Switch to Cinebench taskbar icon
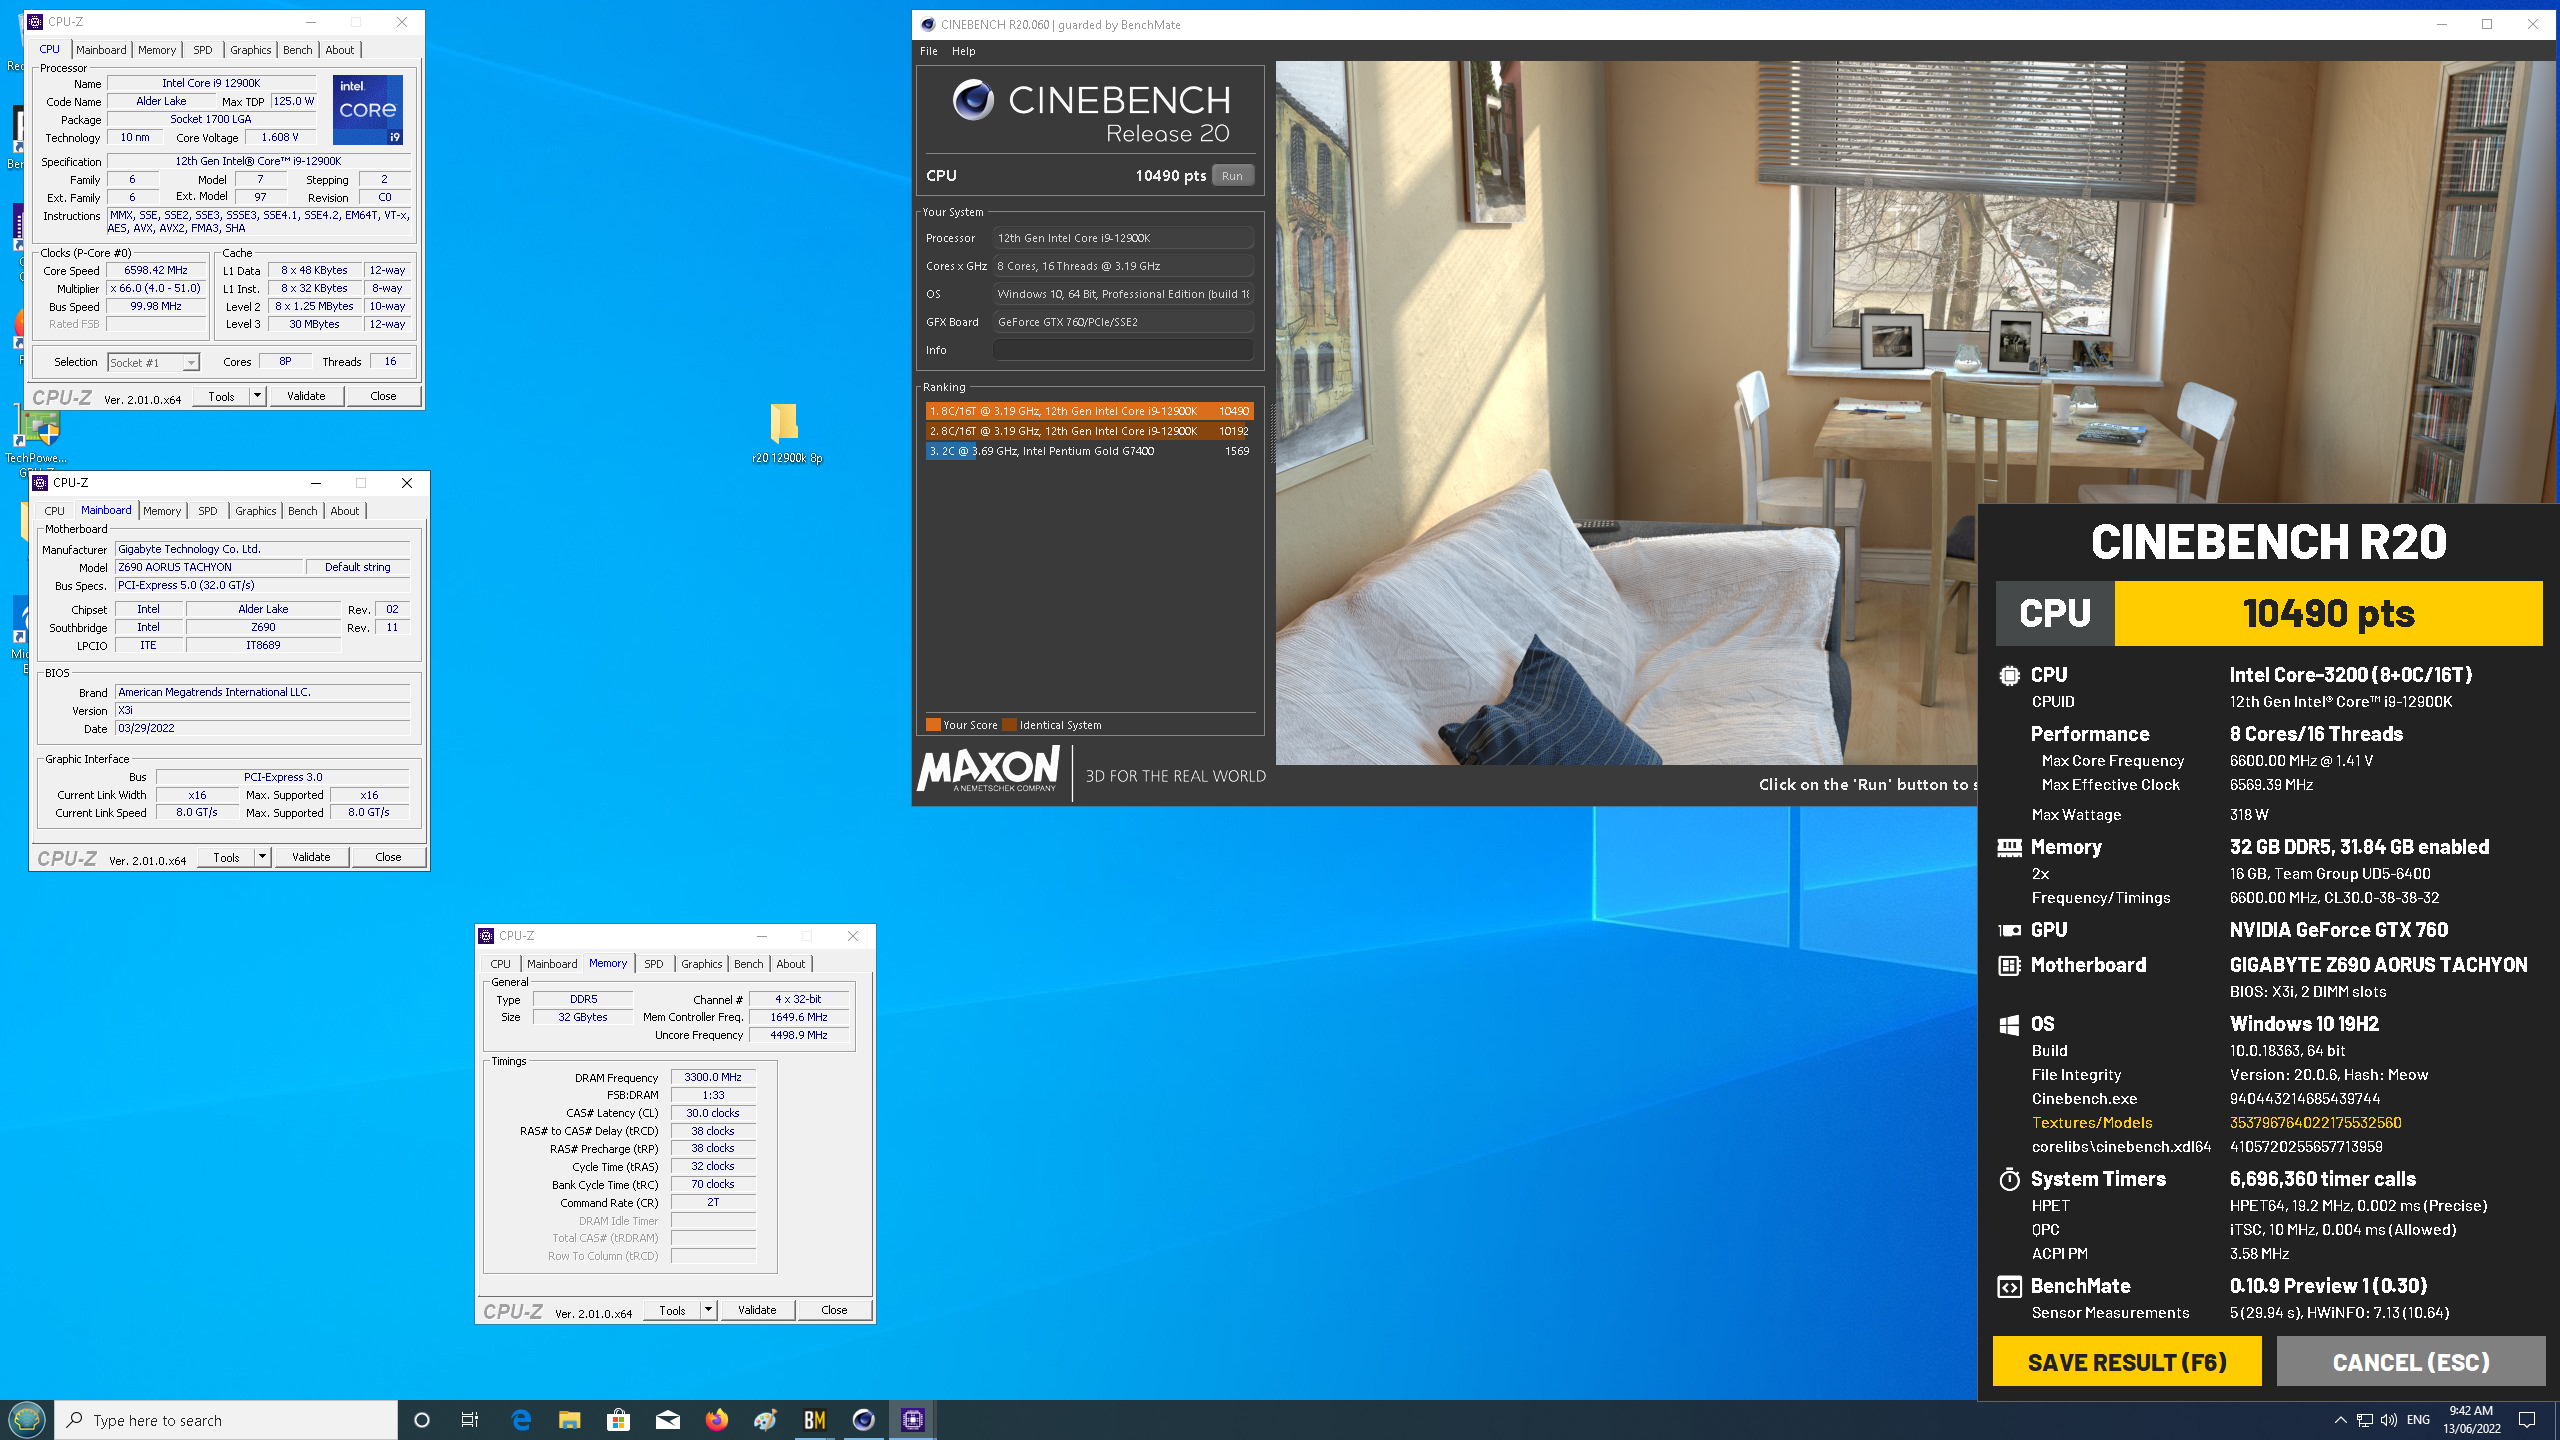 tap(864, 1420)
